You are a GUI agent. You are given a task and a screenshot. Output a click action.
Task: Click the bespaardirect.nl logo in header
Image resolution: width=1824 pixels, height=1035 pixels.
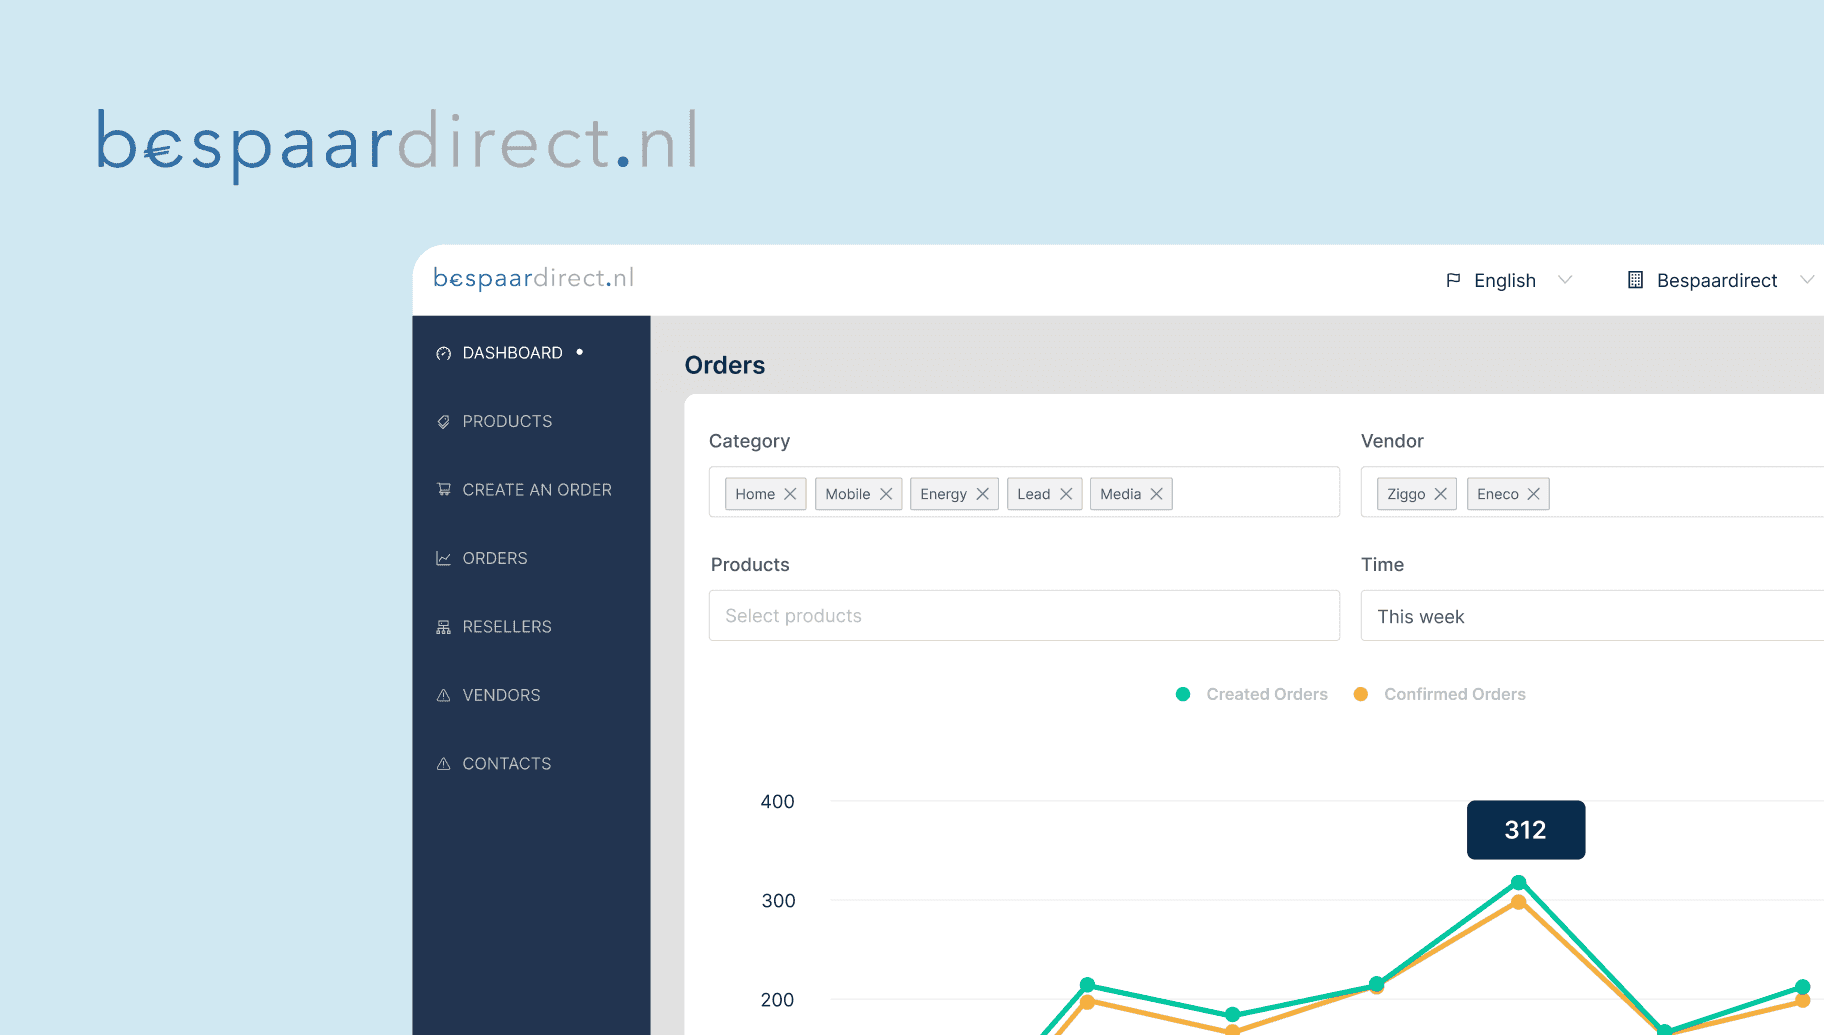tap(533, 278)
